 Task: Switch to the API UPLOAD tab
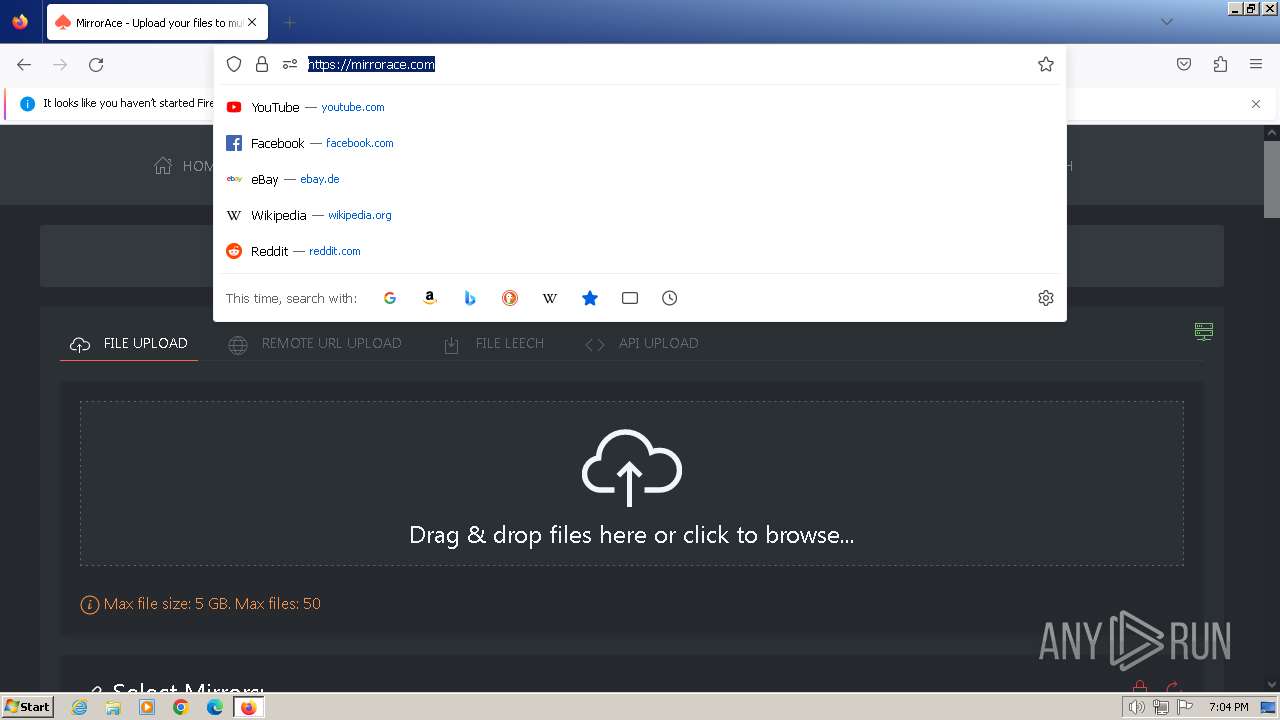coord(642,343)
